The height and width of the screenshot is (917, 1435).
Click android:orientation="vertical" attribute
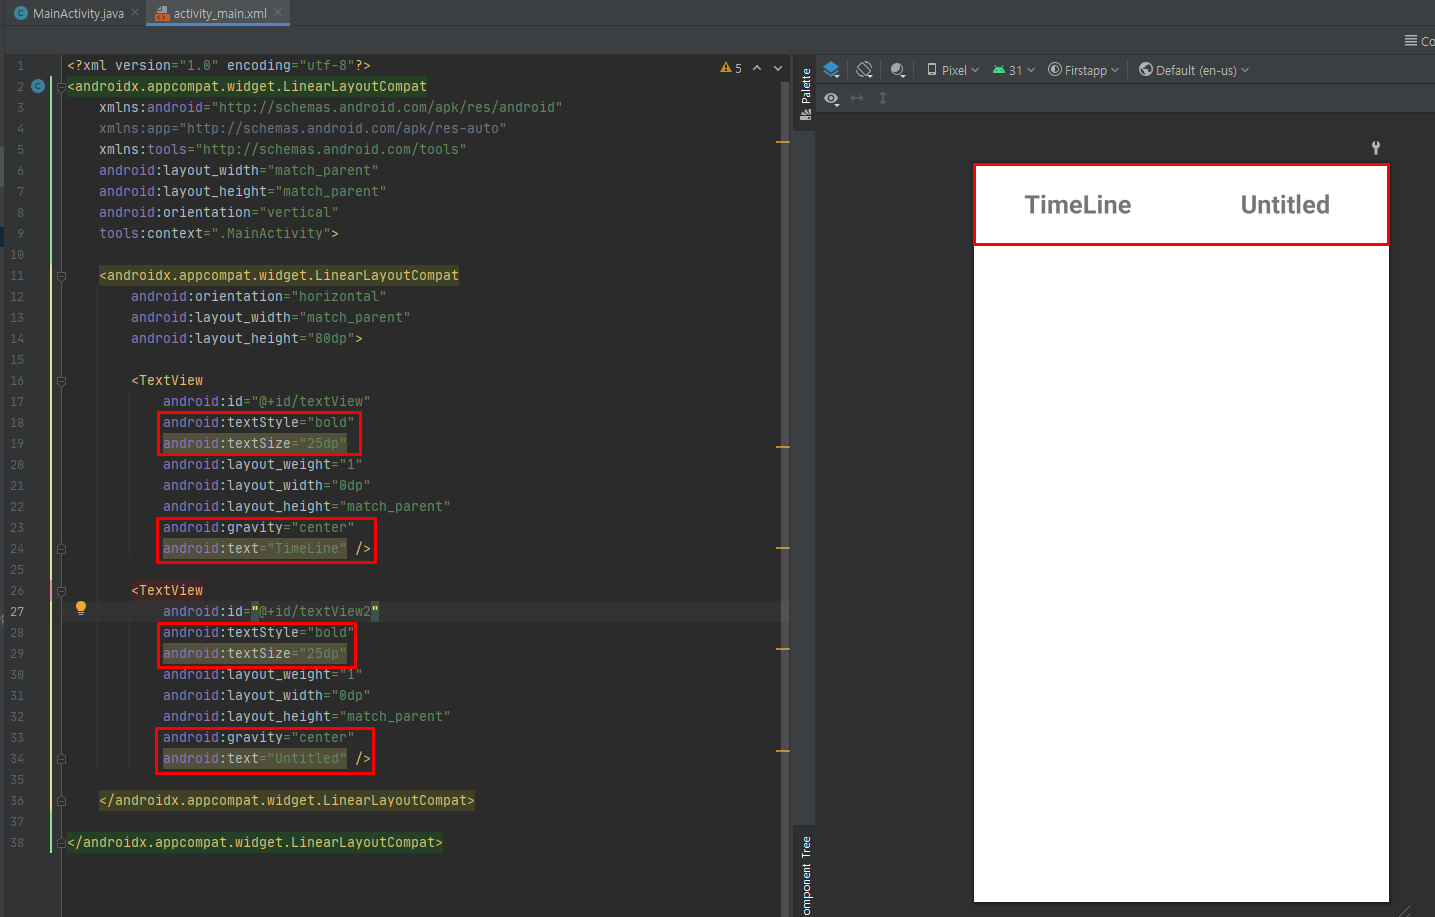pyautogui.click(x=218, y=212)
